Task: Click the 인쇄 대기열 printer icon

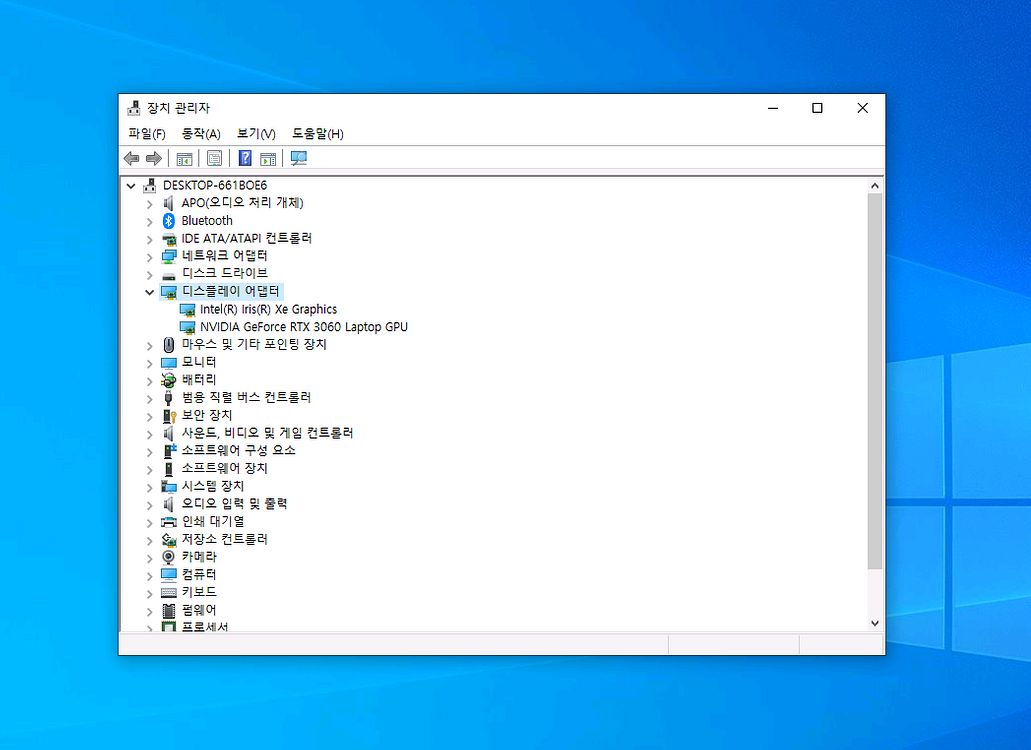Action: [169, 522]
